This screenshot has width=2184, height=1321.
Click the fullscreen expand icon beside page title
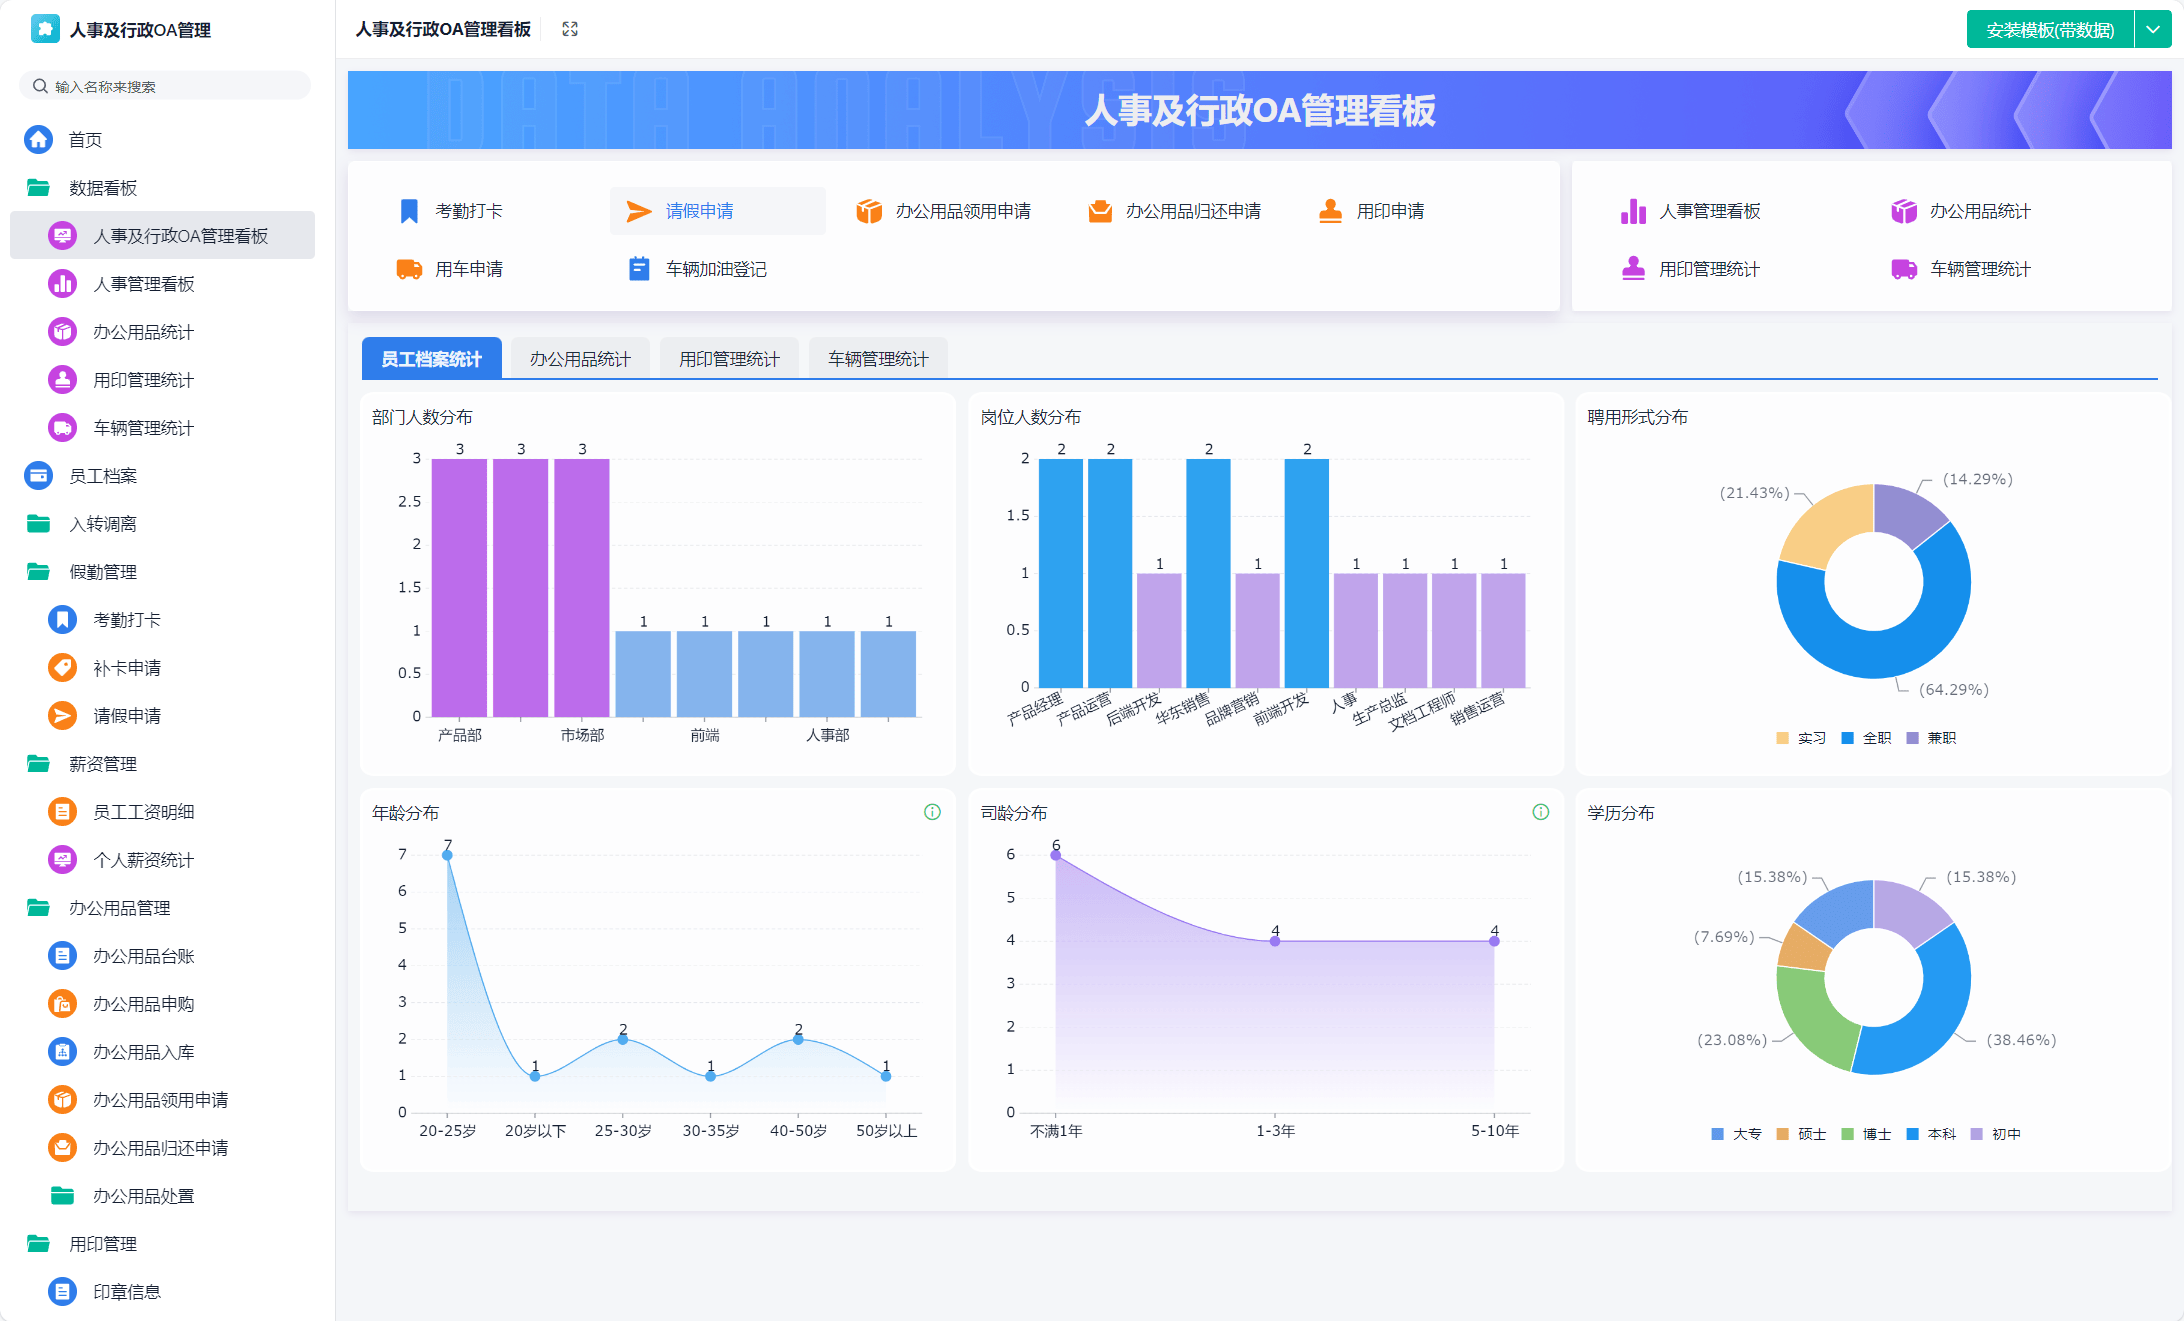569,28
